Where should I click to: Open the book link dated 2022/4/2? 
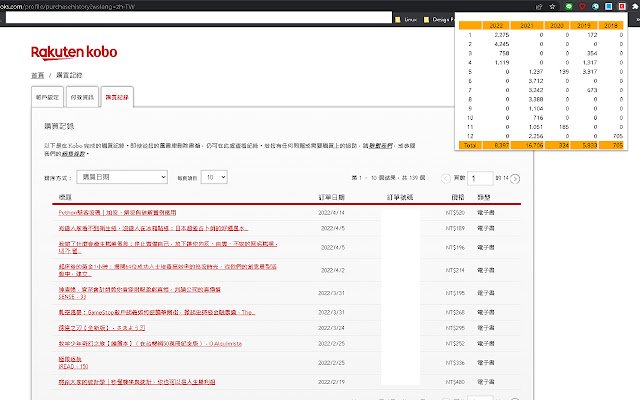pyautogui.click(x=167, y=270)
